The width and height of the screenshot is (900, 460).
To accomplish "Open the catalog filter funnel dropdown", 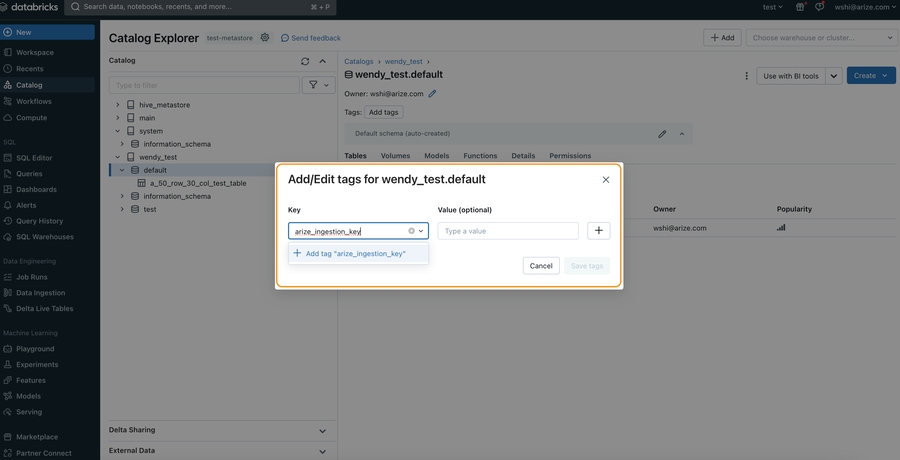I will tap(319, 85).
